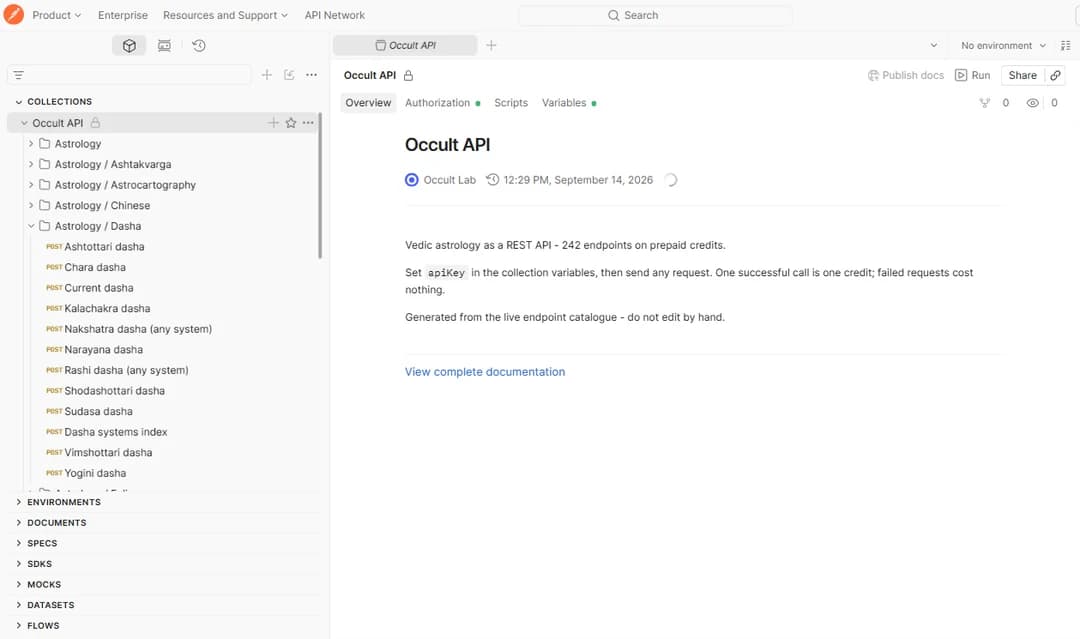The image size is (1080, 639).
Task: Expand the Astrology folder
Action: [31, 143]
